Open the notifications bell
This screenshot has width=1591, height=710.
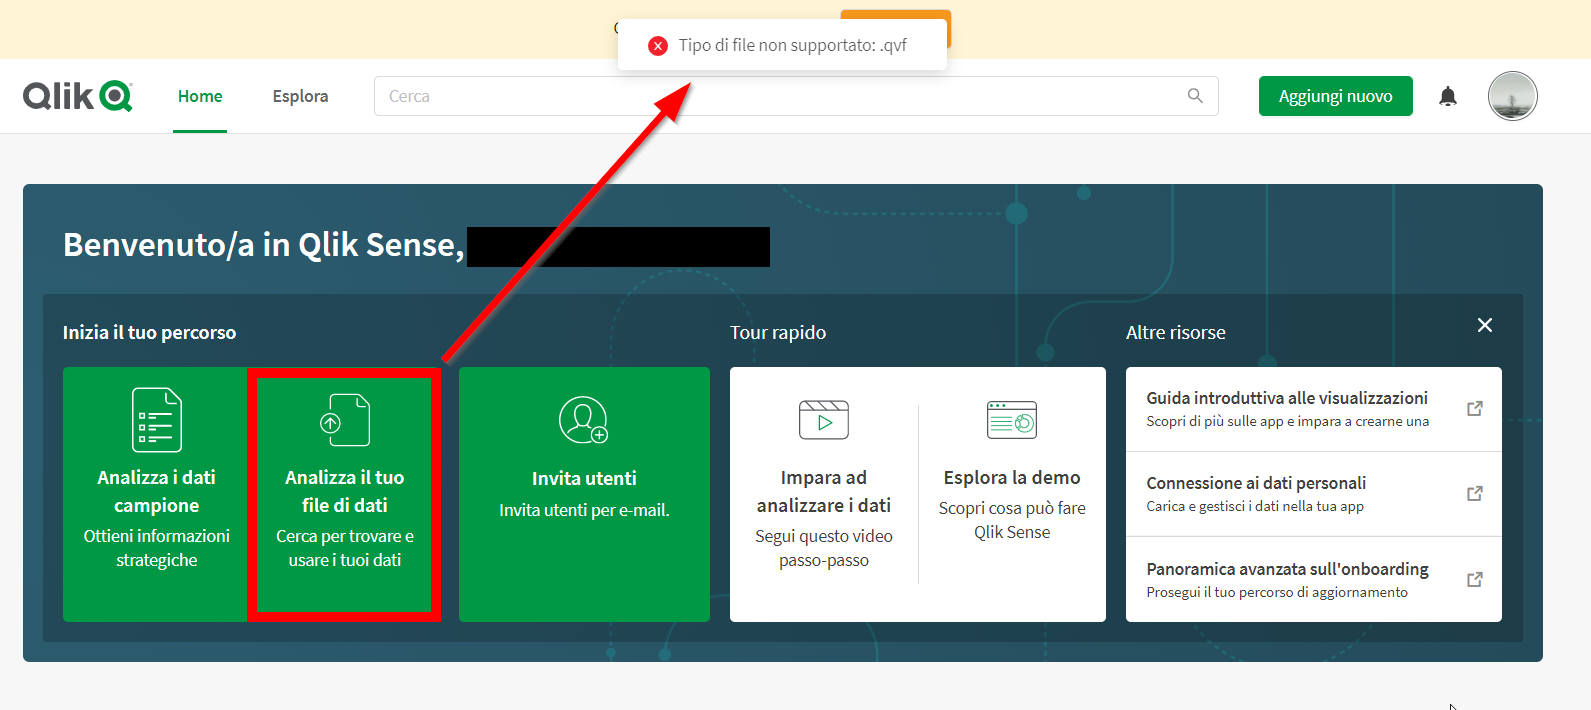pyautogui.click(x=1448, y=96)
